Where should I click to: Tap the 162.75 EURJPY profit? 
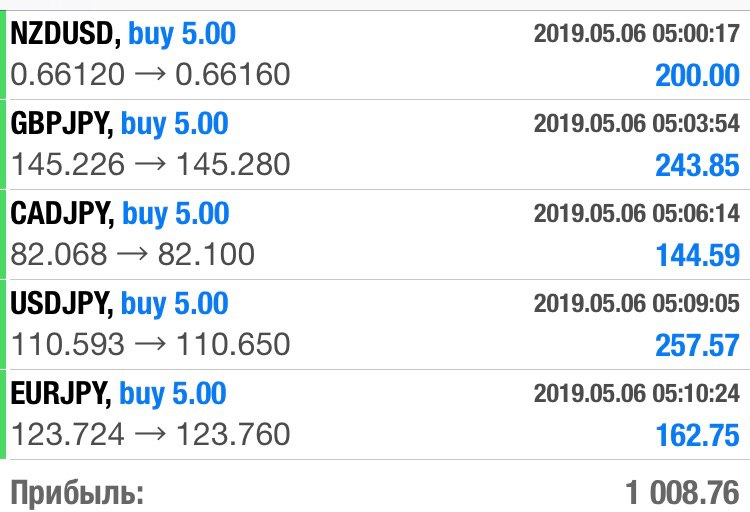tap(698, 435)
